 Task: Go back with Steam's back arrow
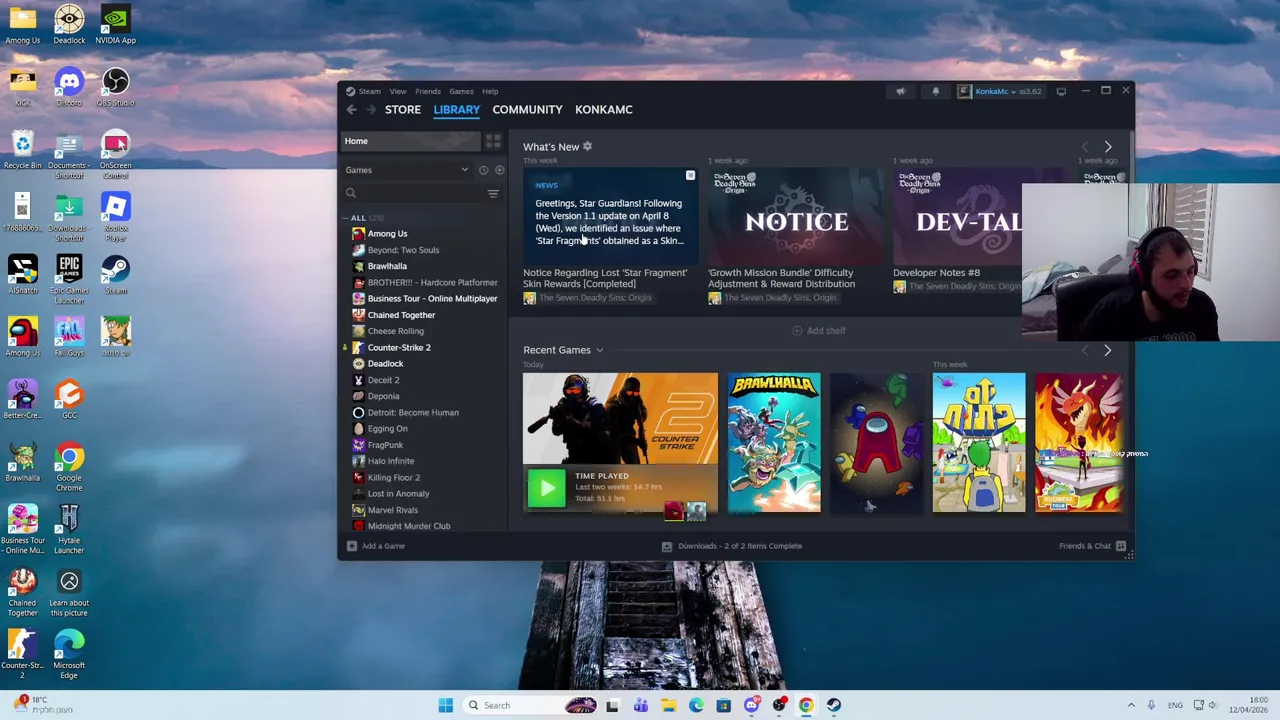click(x=351, y=110)
